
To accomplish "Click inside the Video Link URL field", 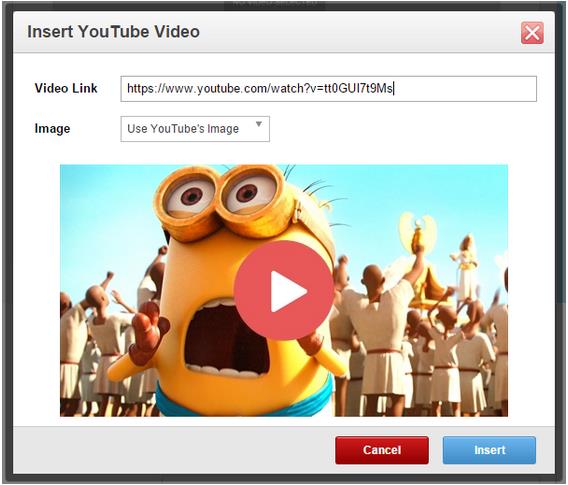I will click(328, 89).
